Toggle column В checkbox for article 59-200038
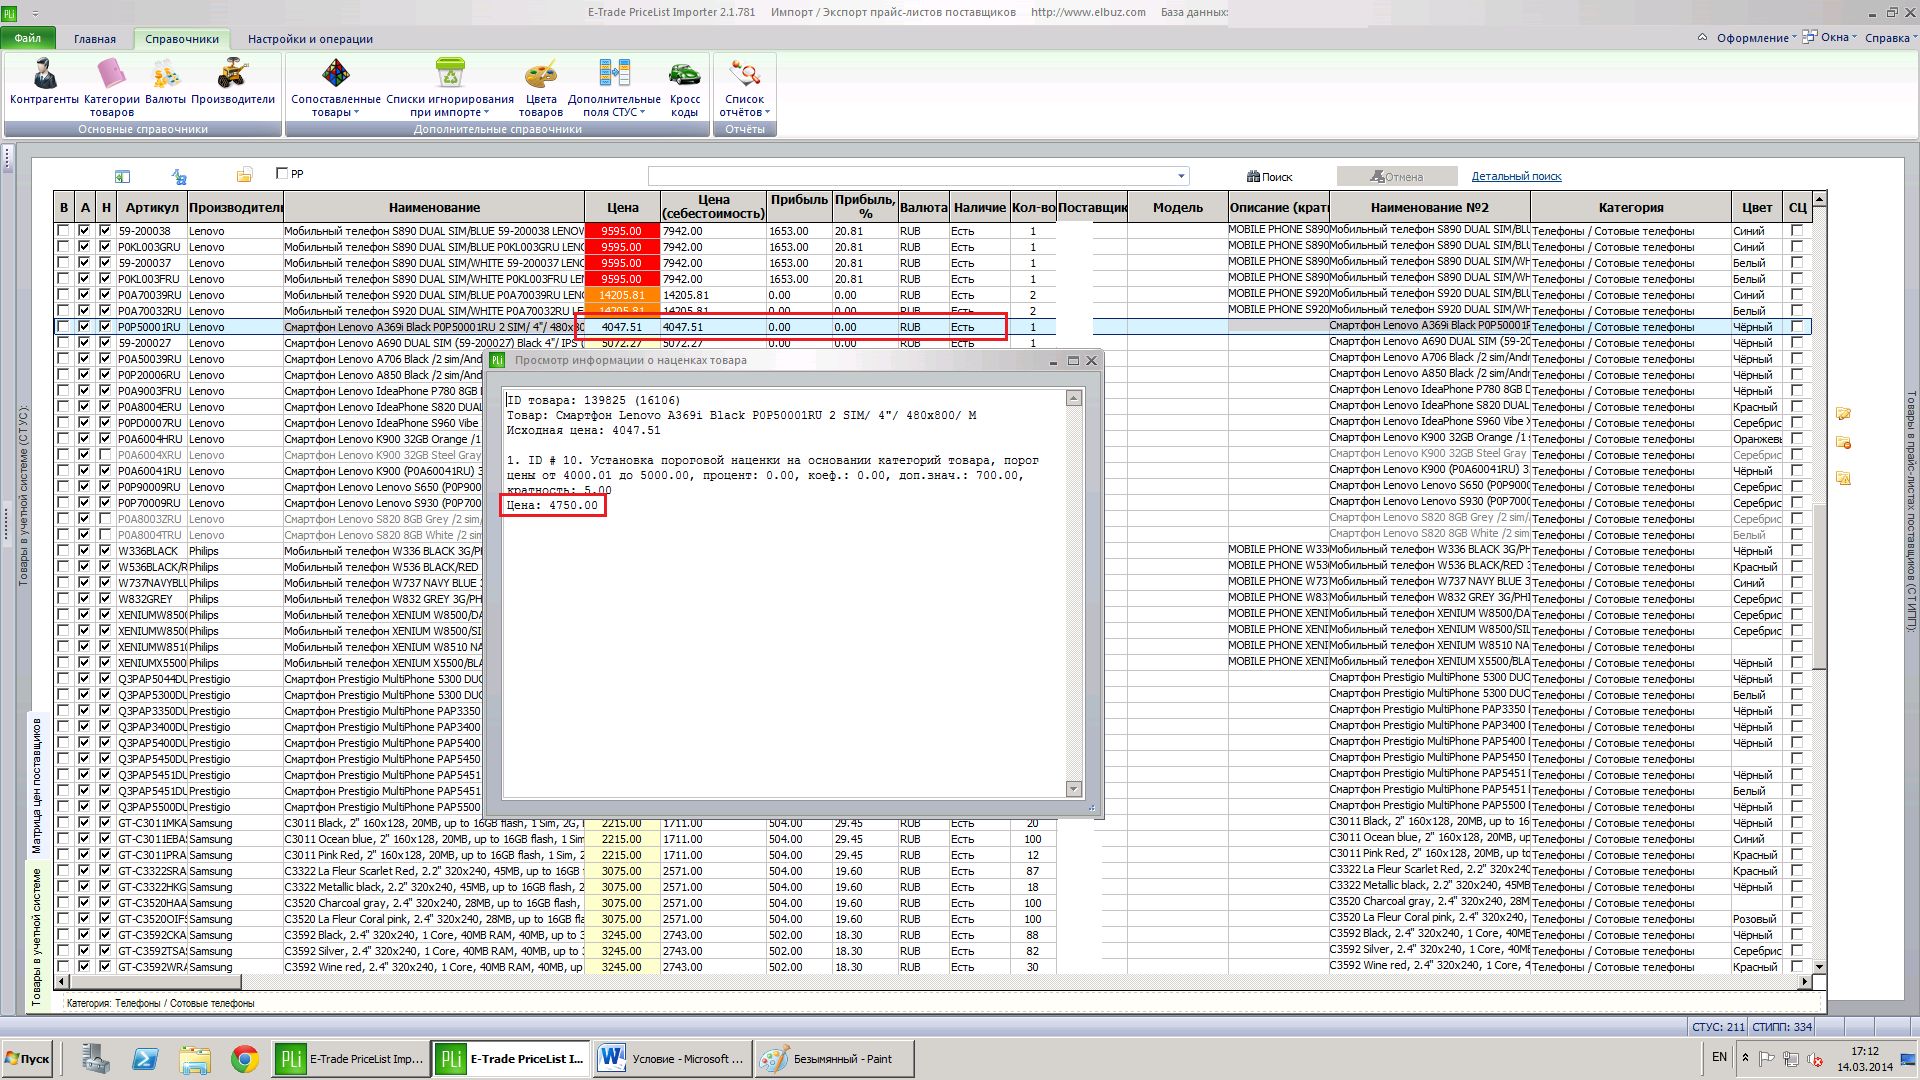1920x1080 pixels. [x=64, y=231]
